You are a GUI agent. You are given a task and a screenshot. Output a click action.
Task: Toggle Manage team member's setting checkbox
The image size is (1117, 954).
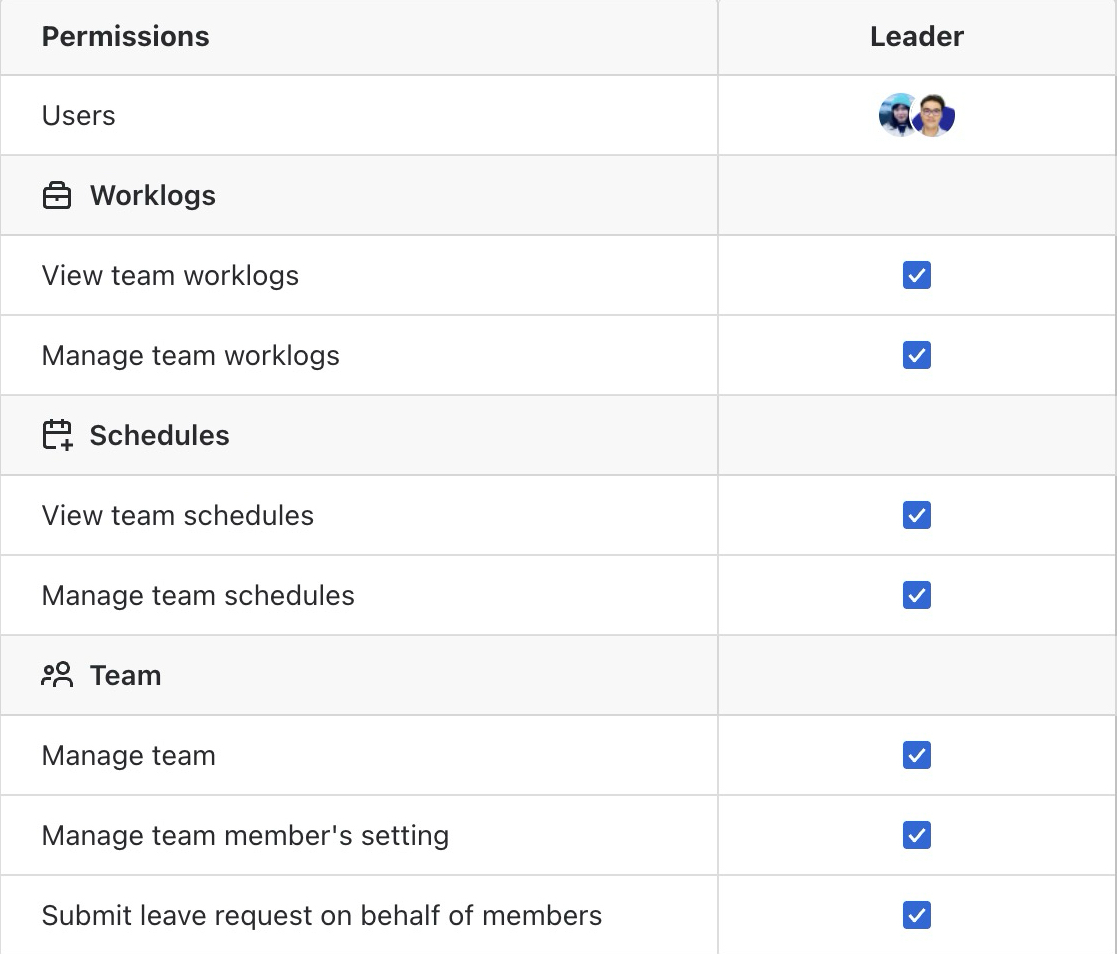pyautogui.click(x=917, y=835)
